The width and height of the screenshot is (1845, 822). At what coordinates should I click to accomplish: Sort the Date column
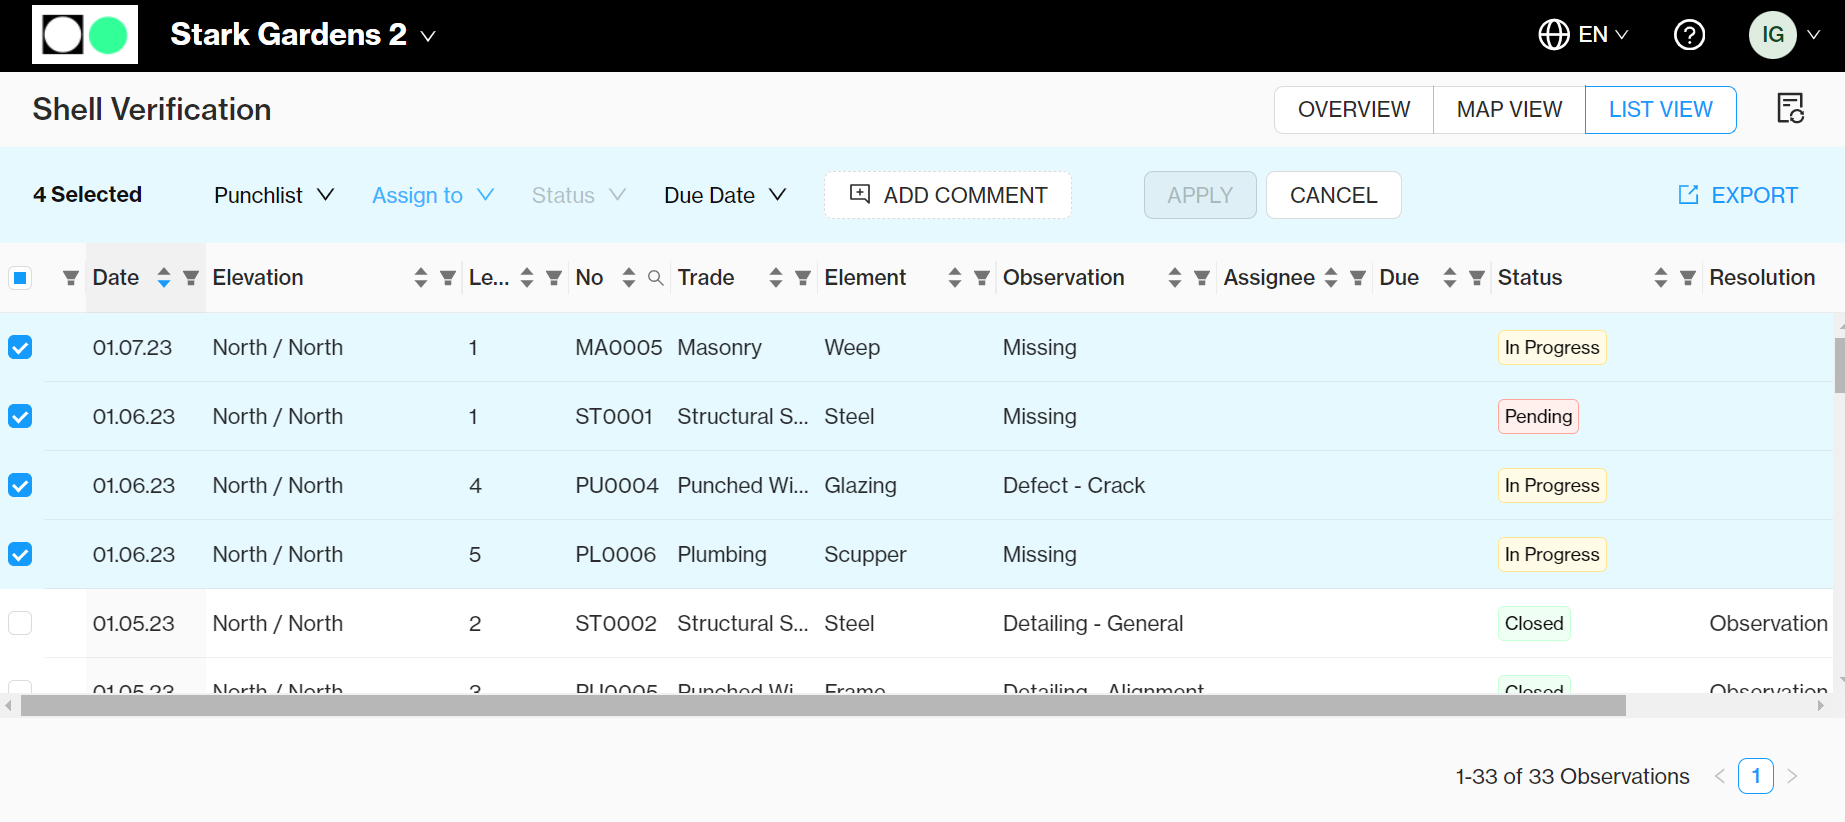click(164, 278)
